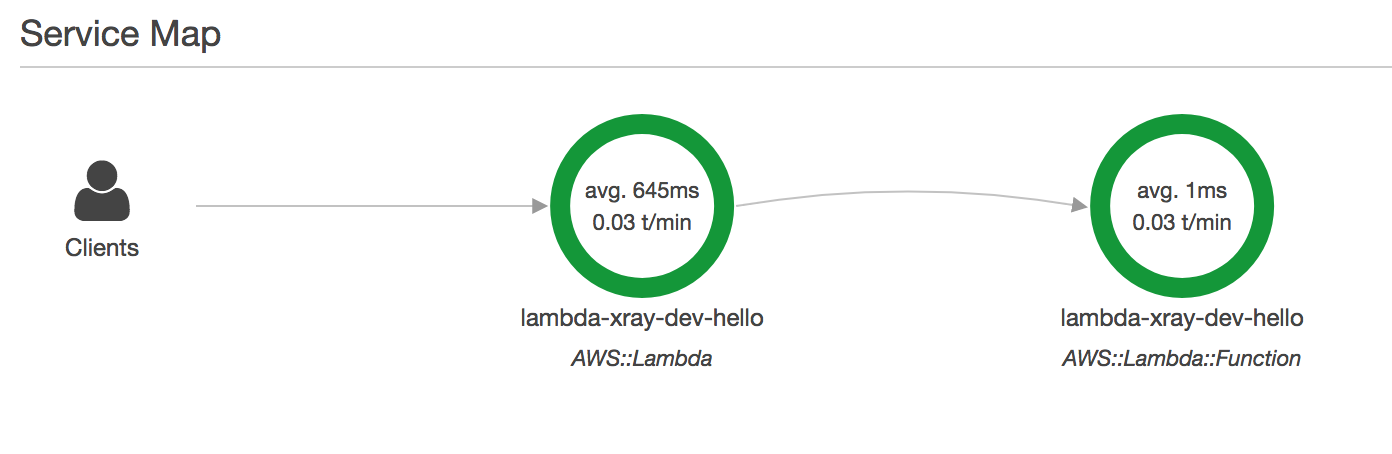Click the avg. 645ms latency text

641,190
